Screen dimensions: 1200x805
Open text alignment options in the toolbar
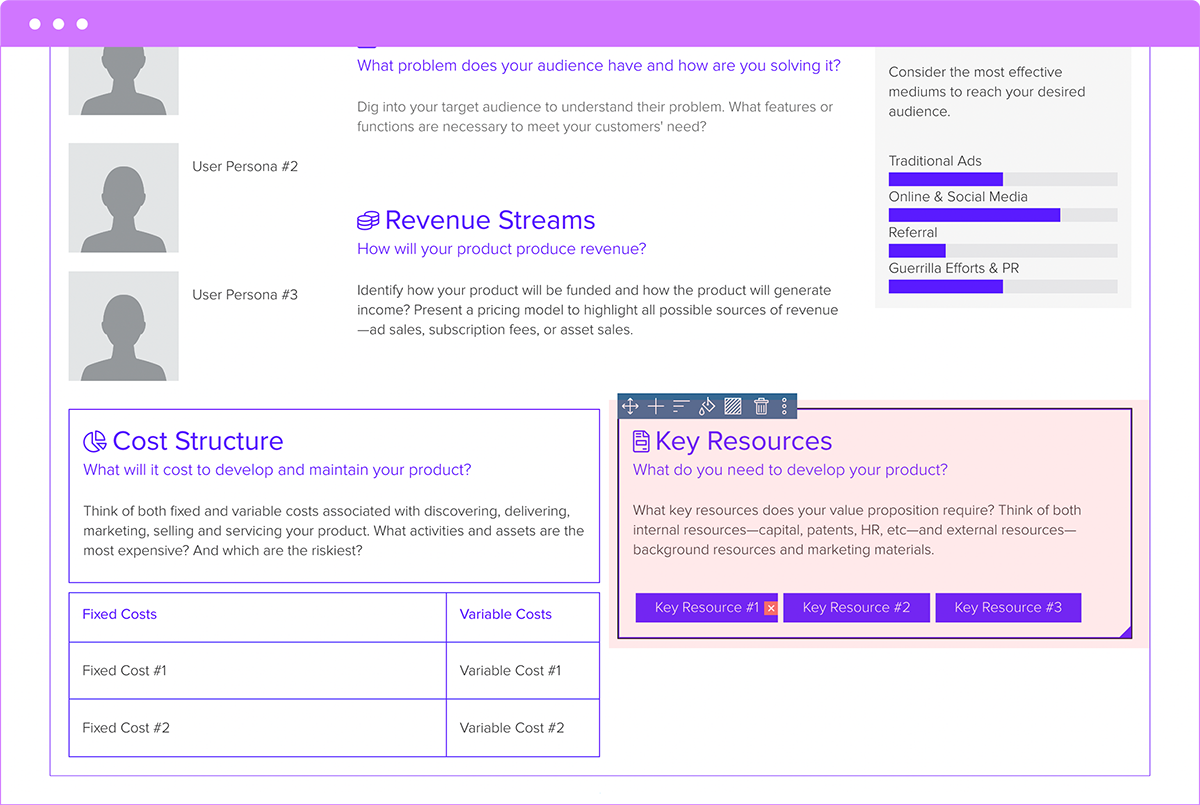679,406
